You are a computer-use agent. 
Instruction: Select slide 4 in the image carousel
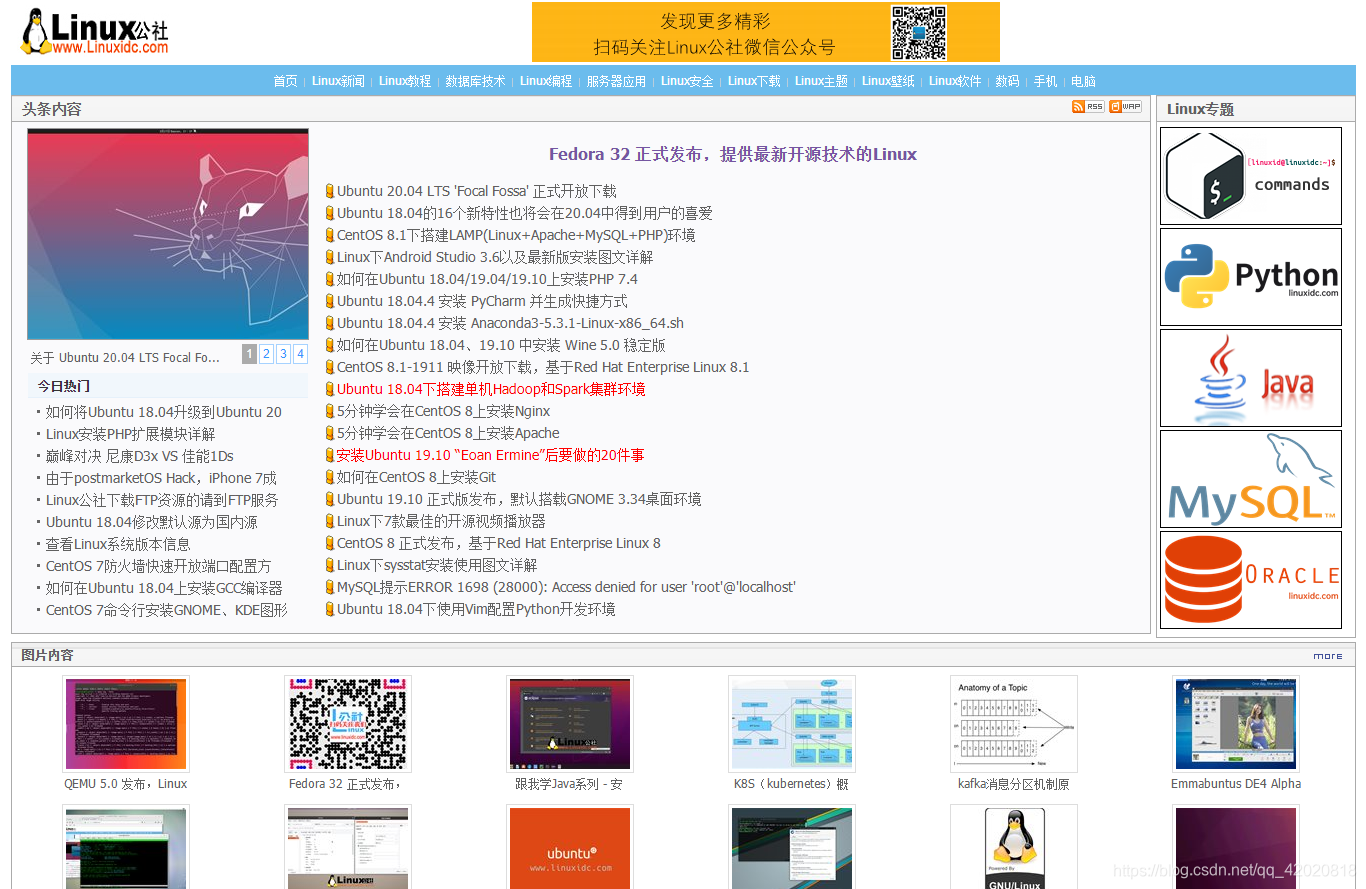pyautogui.click(x=300, y=354)
